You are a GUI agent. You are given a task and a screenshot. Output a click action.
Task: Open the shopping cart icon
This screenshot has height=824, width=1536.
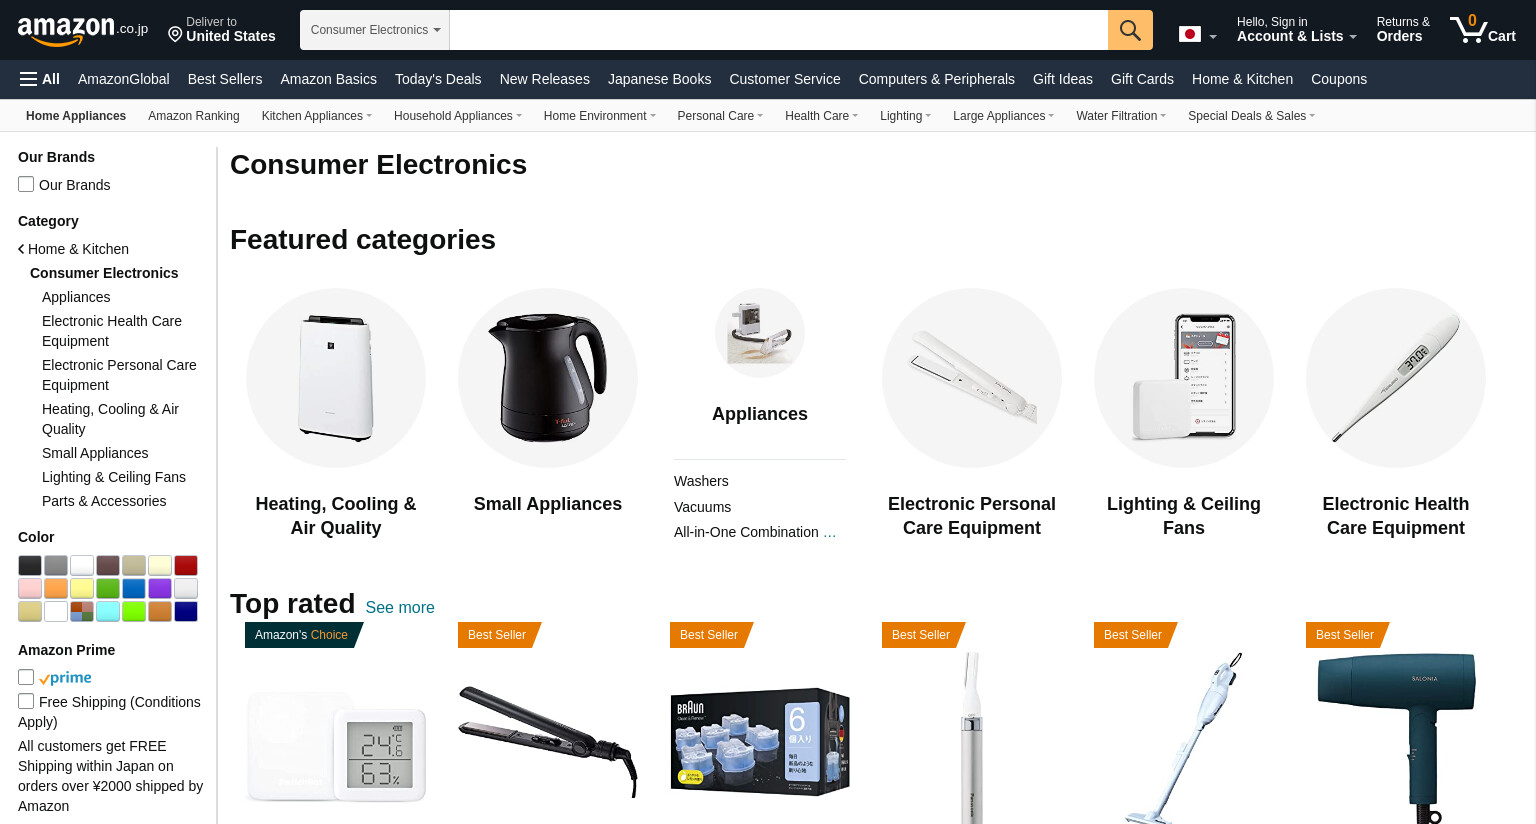pyautogui.click(x=1483, y=29)
